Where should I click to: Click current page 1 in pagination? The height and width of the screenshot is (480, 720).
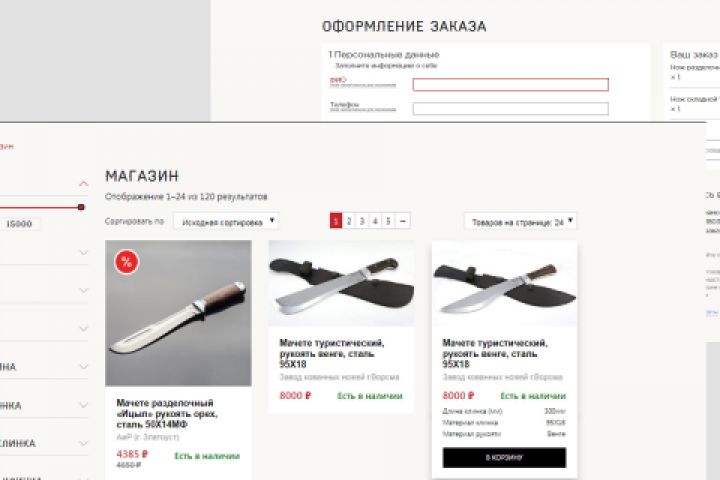pyautogui.click(x=336, y=221)
